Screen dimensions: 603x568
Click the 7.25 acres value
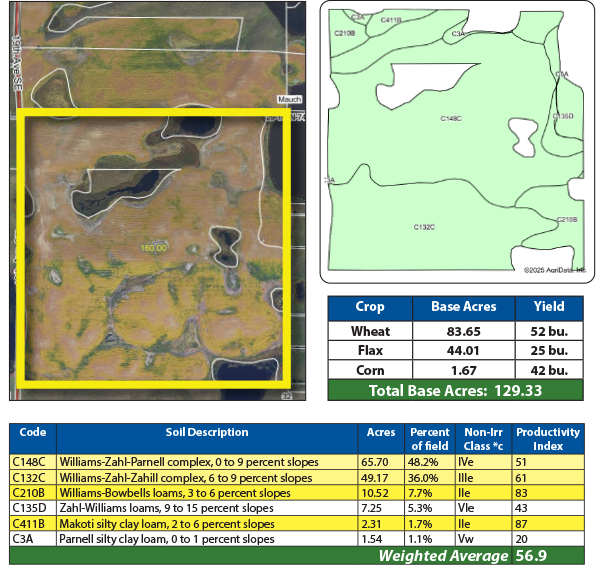[371, 508]
